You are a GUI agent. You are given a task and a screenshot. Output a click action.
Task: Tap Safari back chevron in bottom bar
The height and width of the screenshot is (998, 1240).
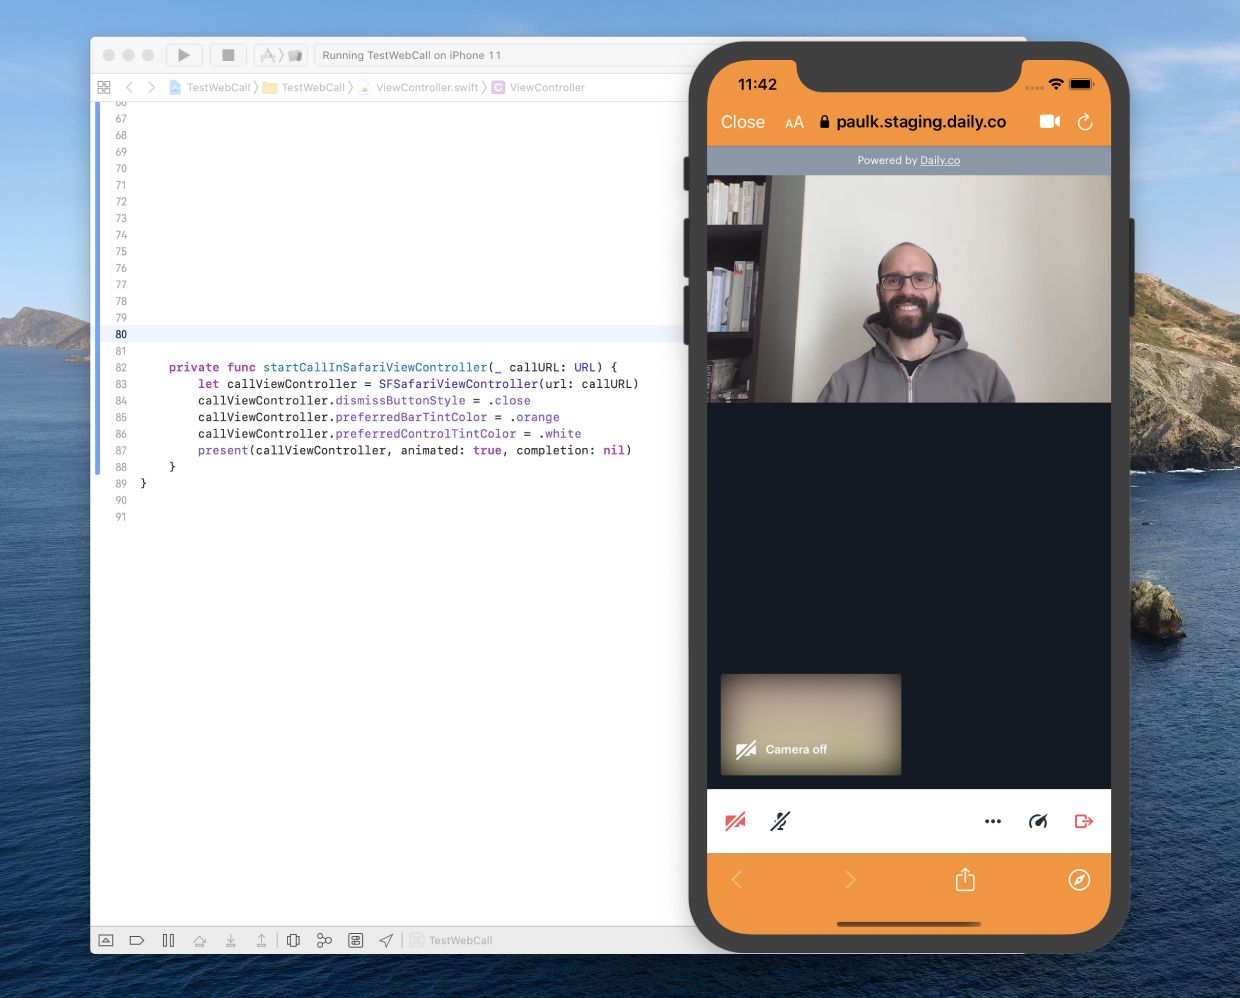(x=737, y=880)
